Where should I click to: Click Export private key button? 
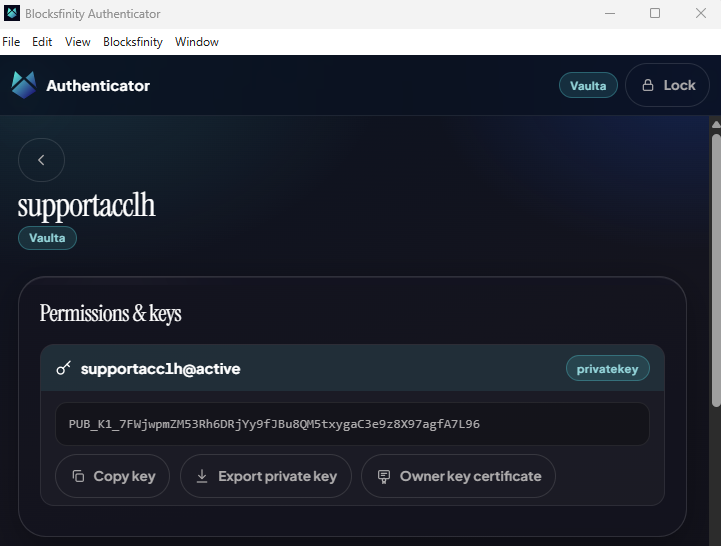pos(266,476)
